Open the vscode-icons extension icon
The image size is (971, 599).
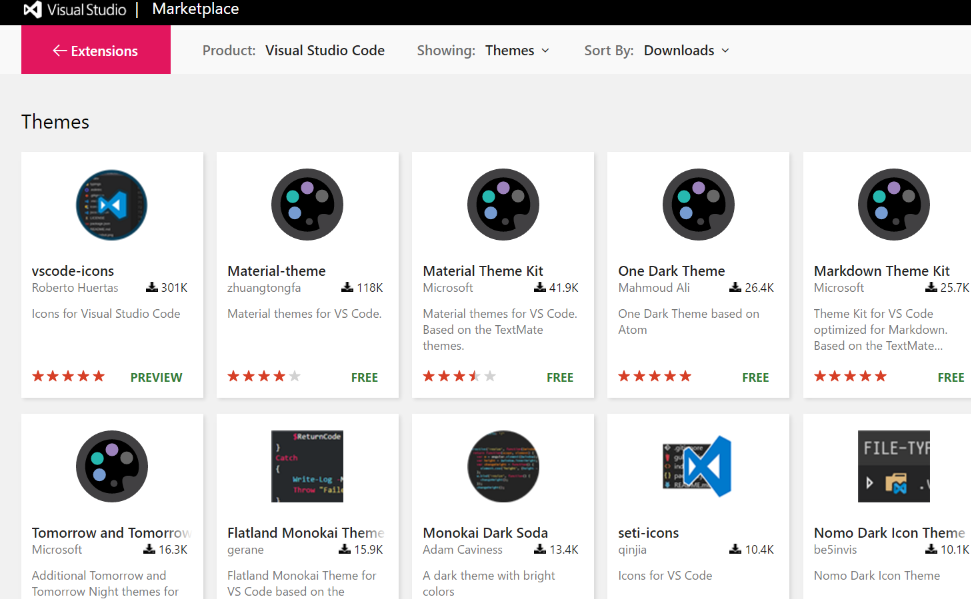(x=111, y=205)
